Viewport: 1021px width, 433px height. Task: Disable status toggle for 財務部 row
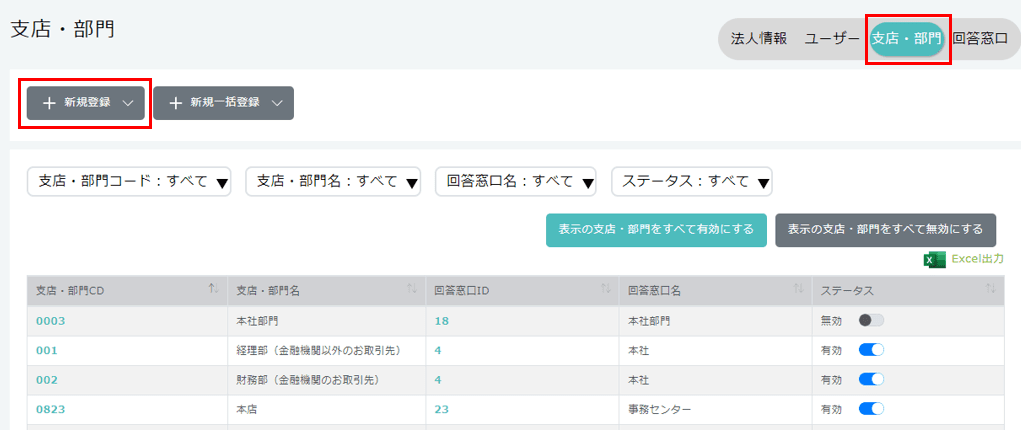click(x=871, y=380)
